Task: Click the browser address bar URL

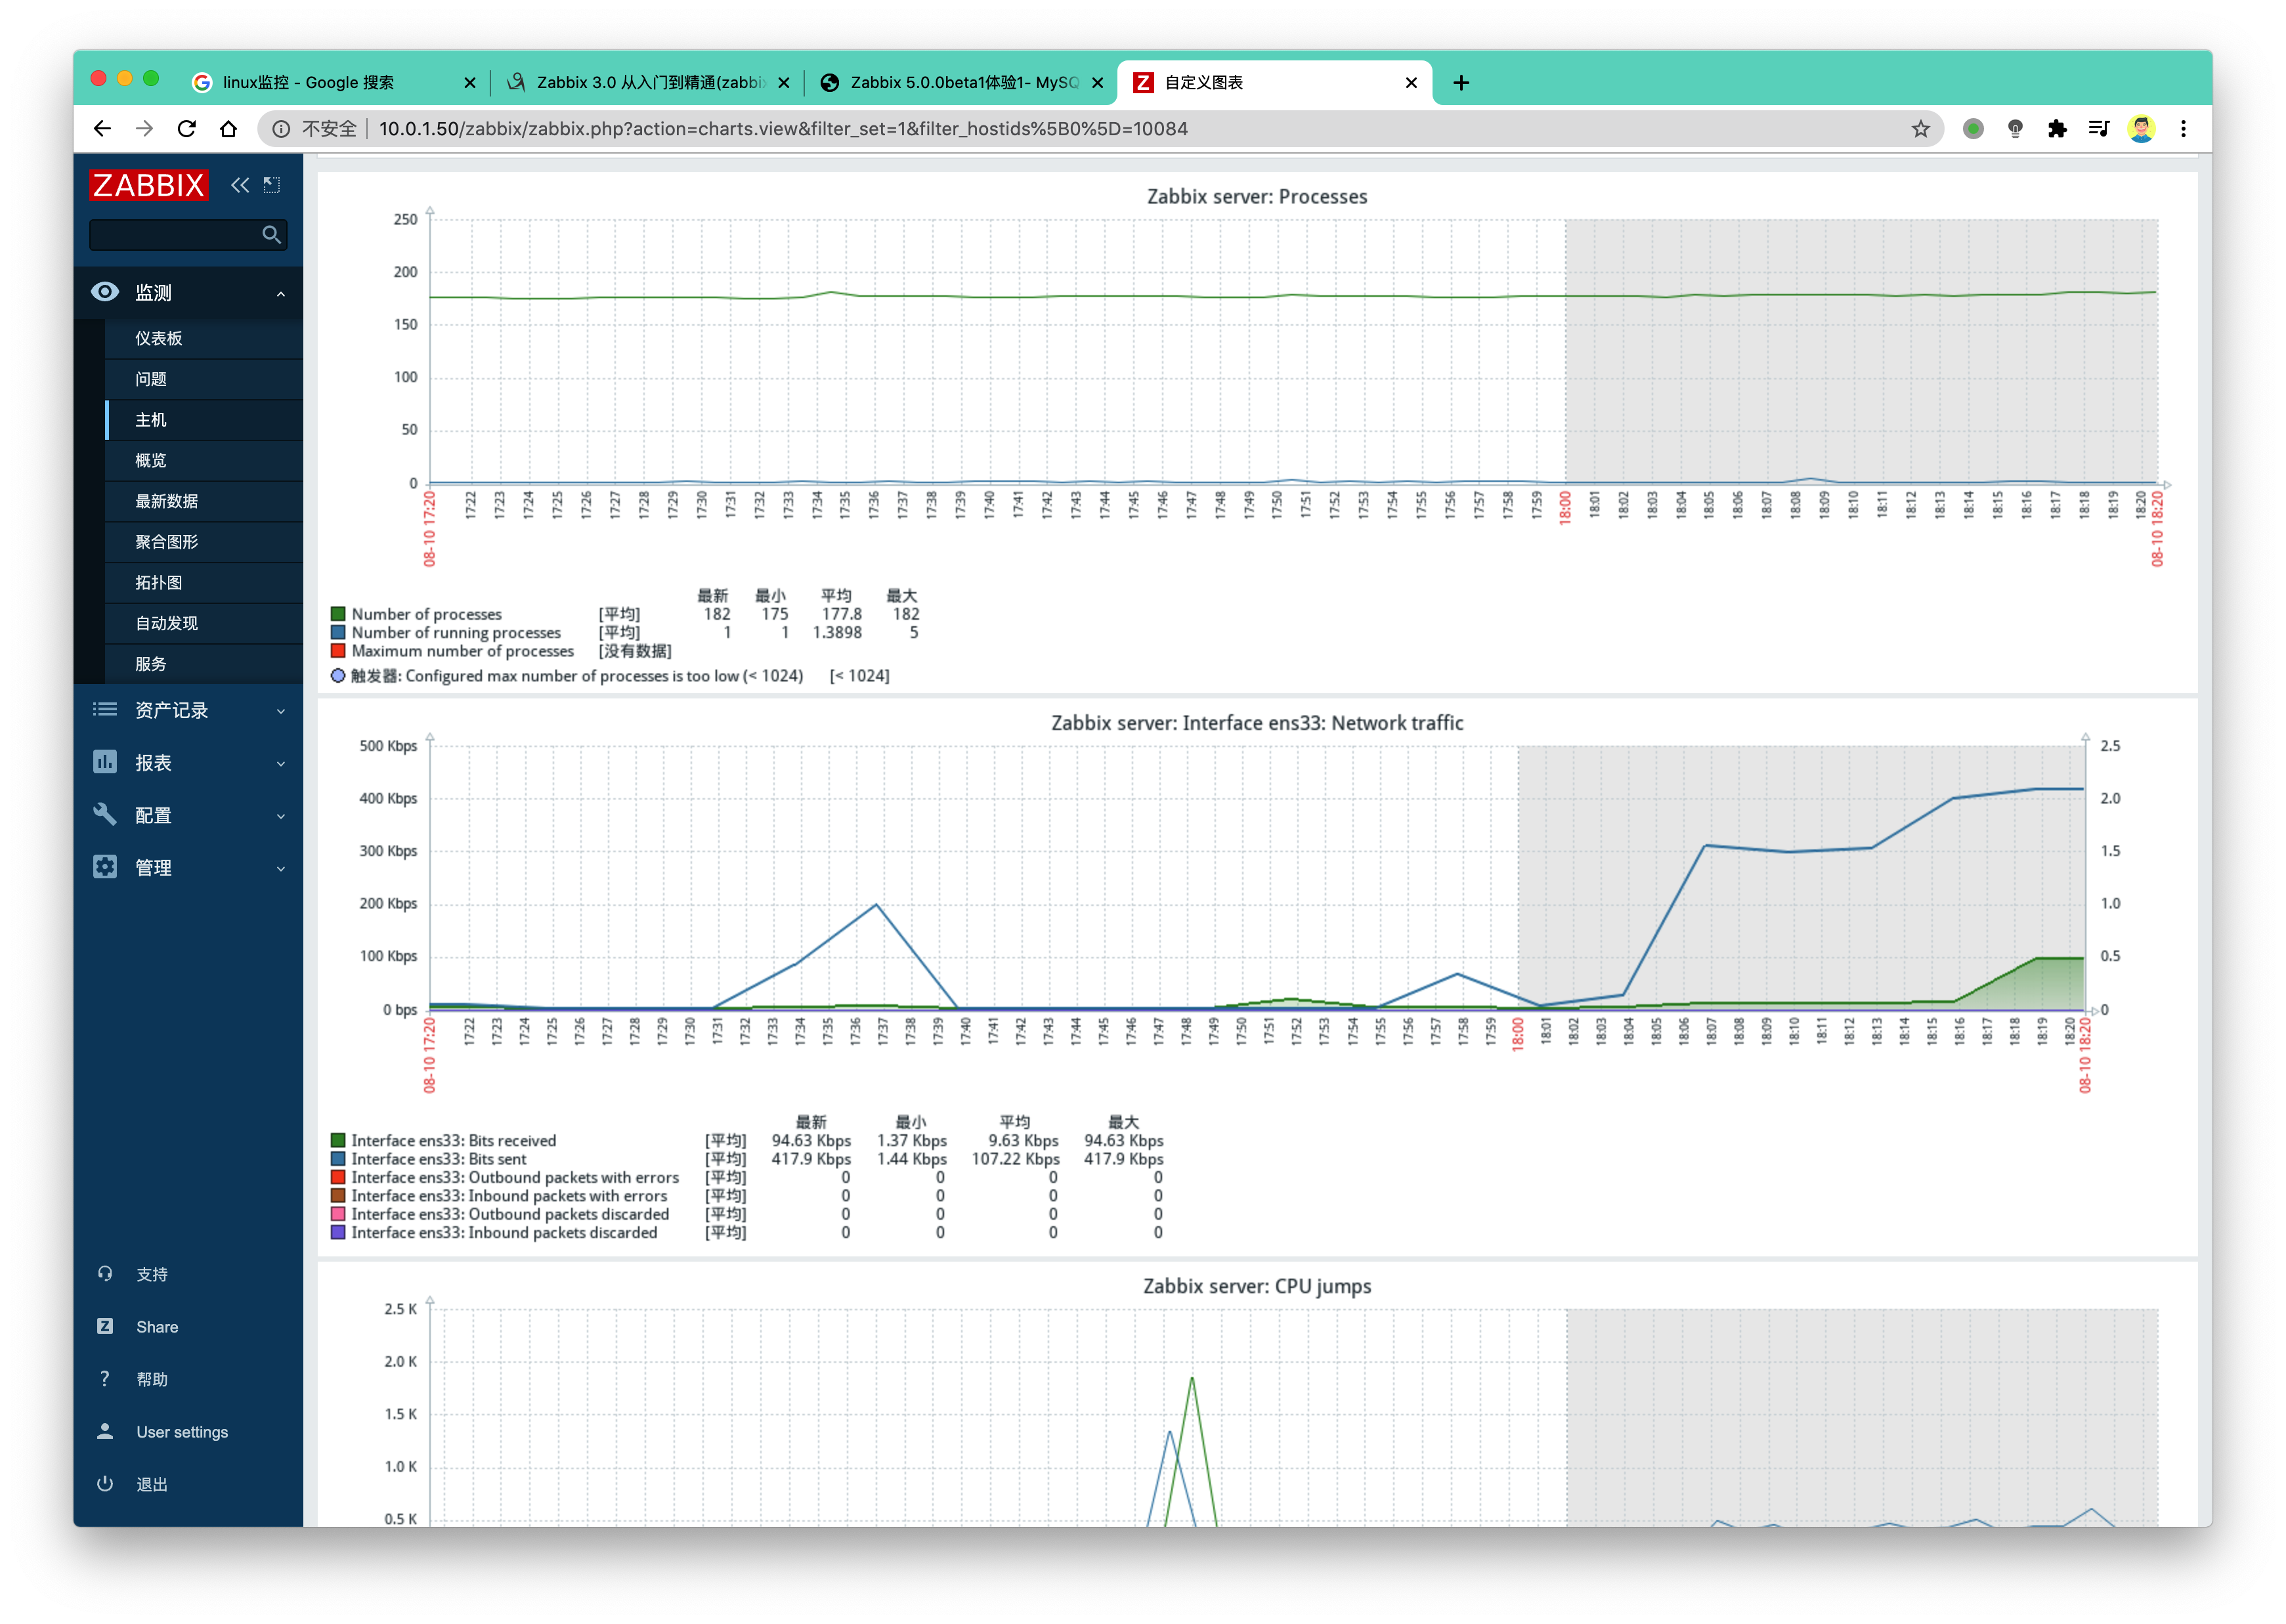Action: pyautogui.click(x=783, y=128)
